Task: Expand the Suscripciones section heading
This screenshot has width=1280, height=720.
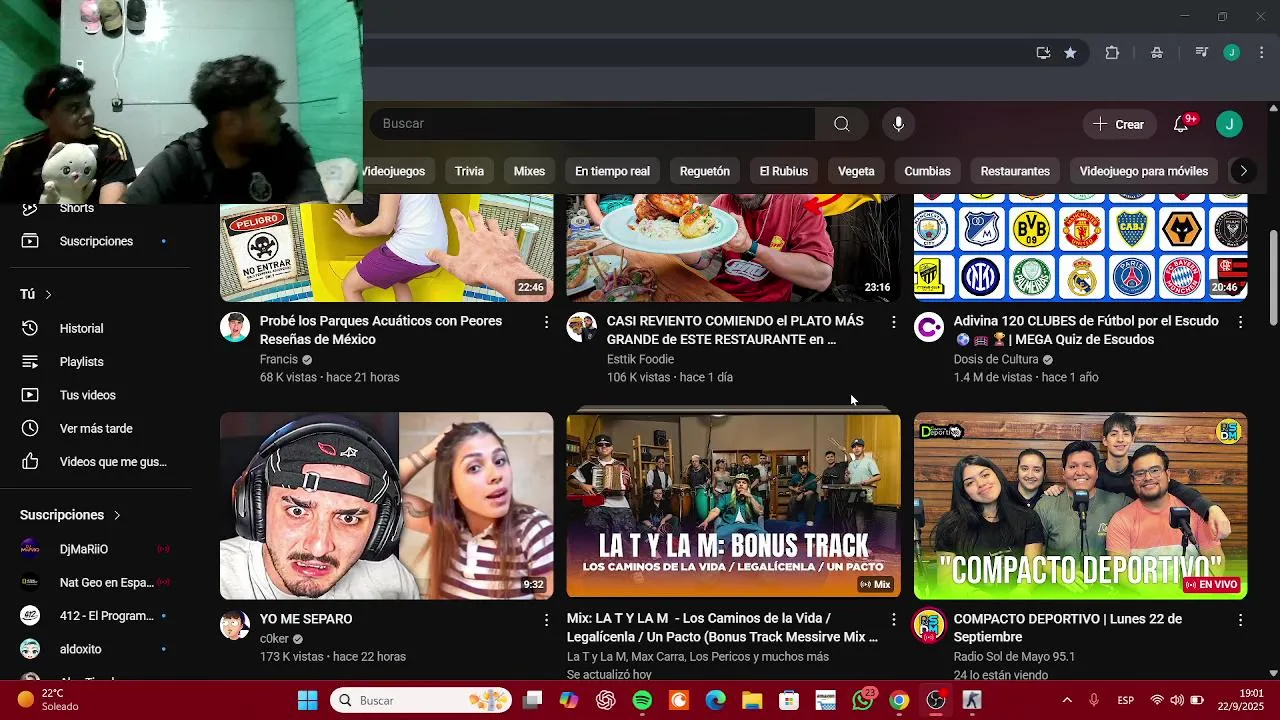Action: pos(70,515)
